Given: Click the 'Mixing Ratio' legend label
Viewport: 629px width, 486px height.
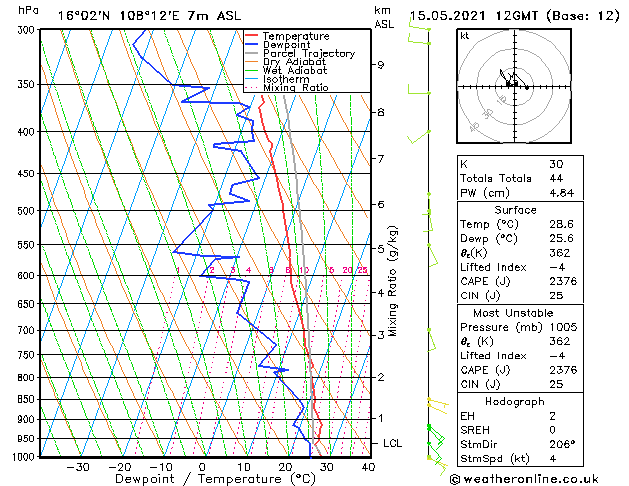Looking at the screenshot, I should 296,87.
